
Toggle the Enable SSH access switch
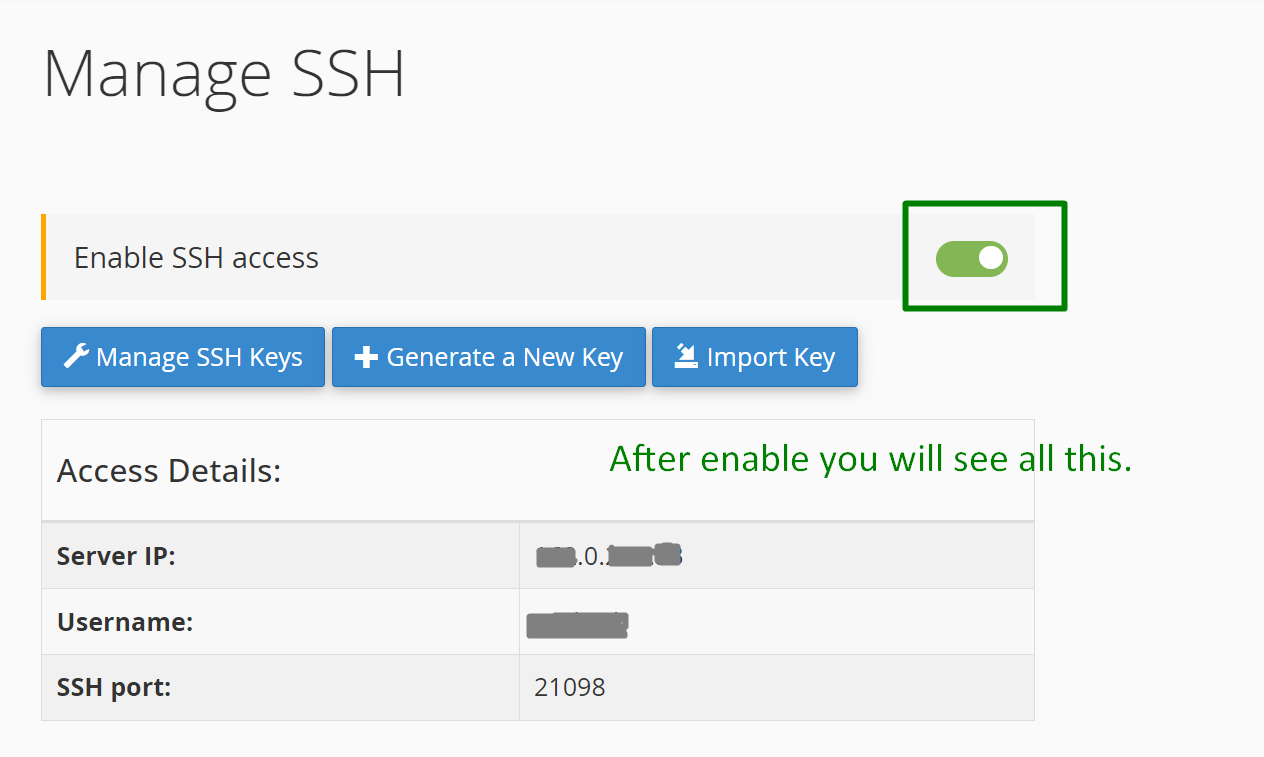971,259
